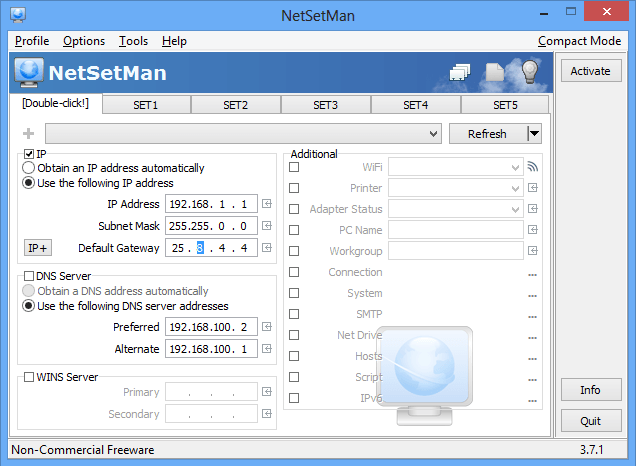636x466 pixels.
Task: Switch to the SET1 tab
Action: point(146,105)
